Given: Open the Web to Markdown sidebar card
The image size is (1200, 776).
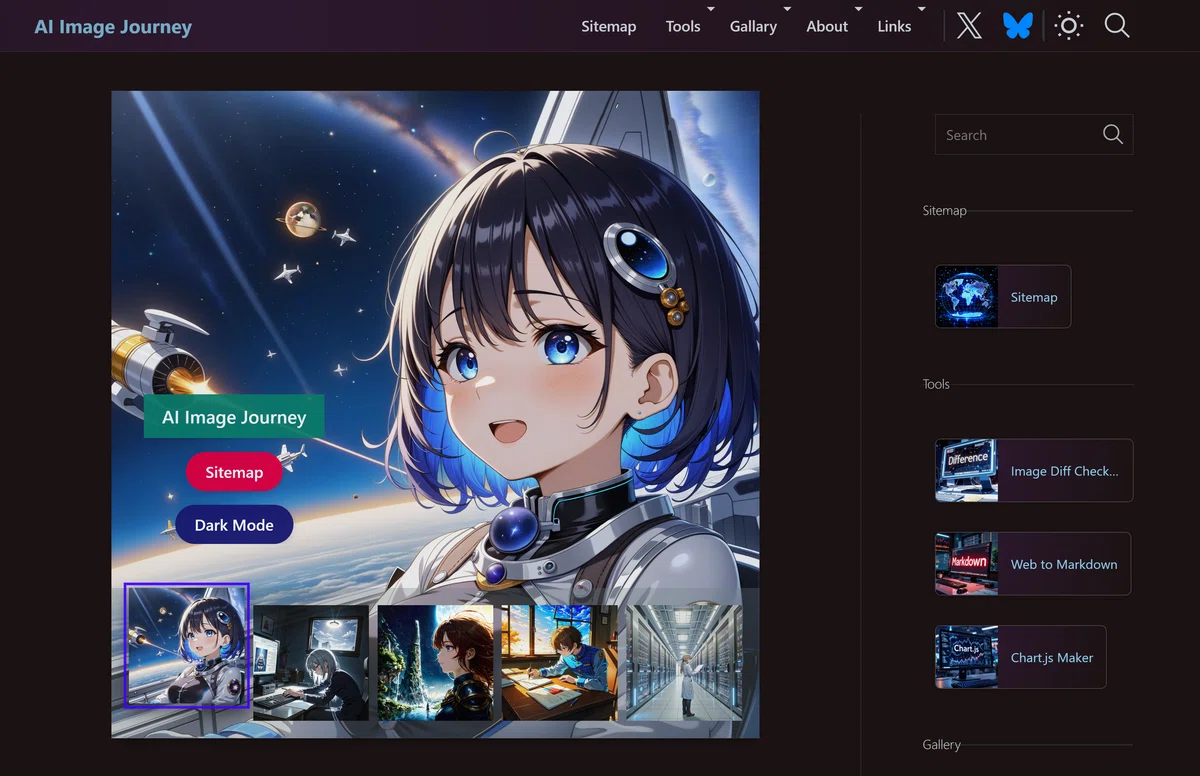Looking at the screenshot, I should (1033, 564).
